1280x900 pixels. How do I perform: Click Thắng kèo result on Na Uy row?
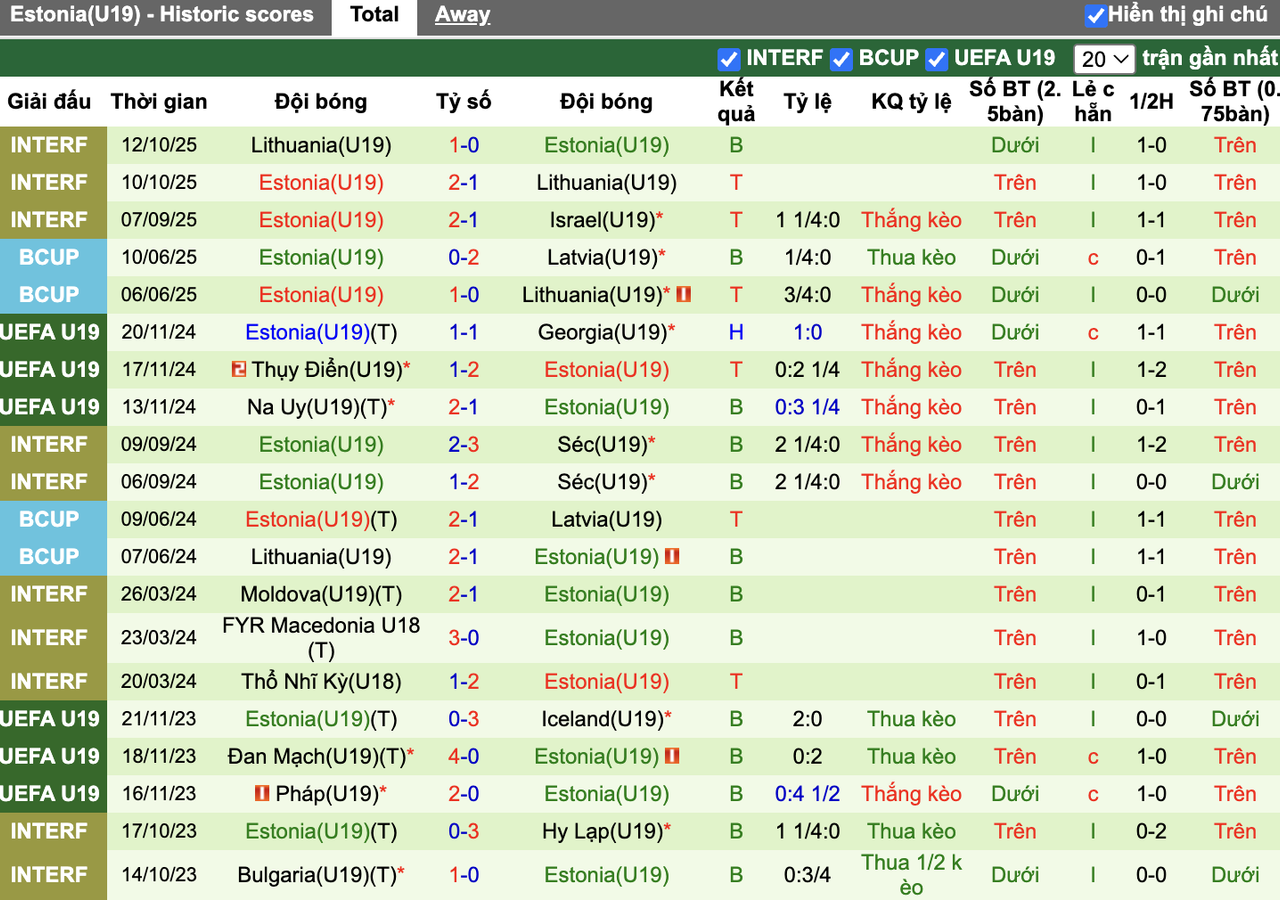(x=912, y=408)
